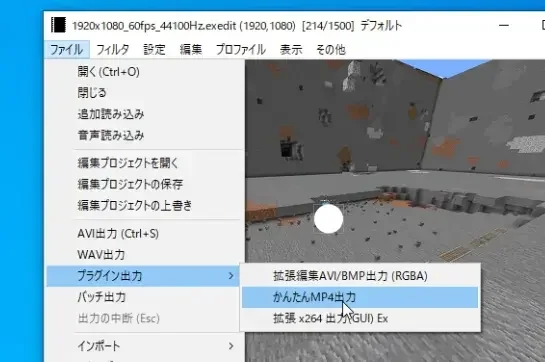
Task: Select 閉じる menu entry
Action: pos(143,93)
